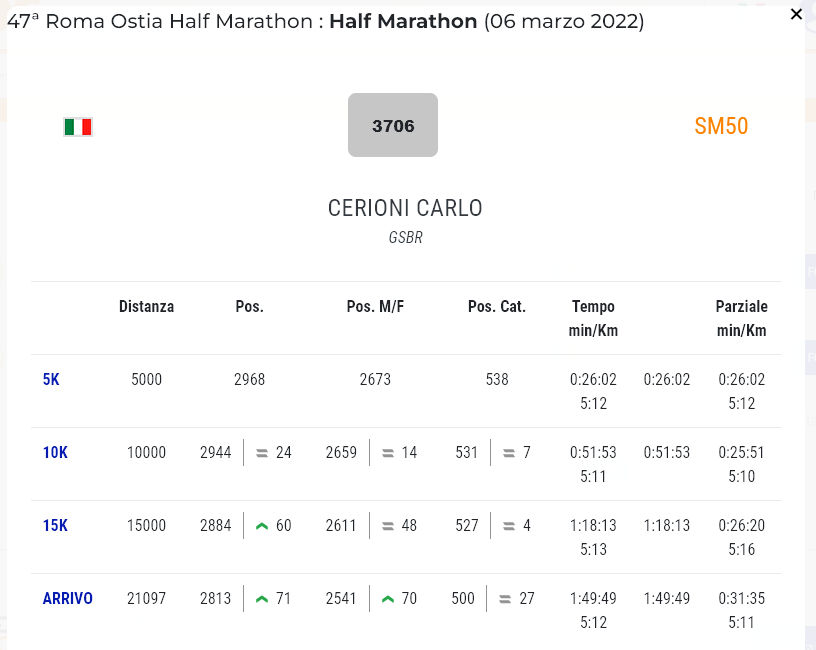Click the green up arrow beside 60

(x=262, y=526)
